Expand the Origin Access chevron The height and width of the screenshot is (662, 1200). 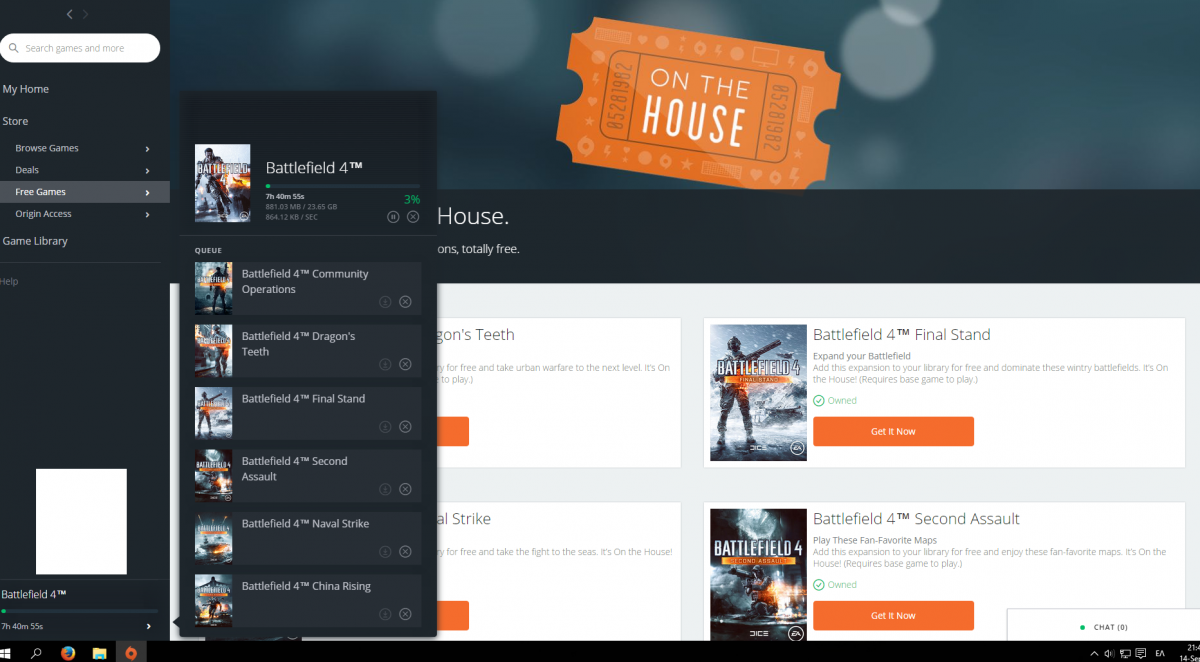pyautogui.click(x=148, y=215)
